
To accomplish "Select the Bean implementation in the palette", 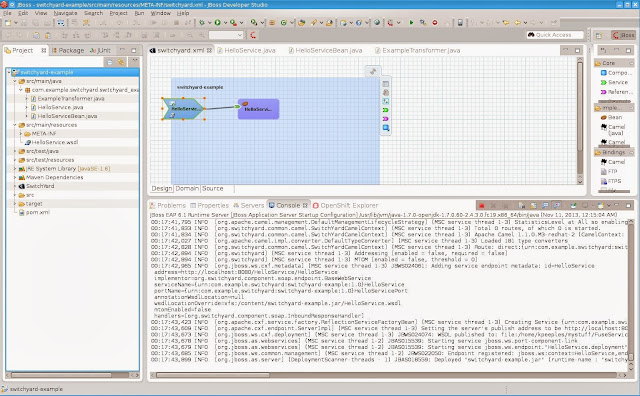I will click(611, 117).
